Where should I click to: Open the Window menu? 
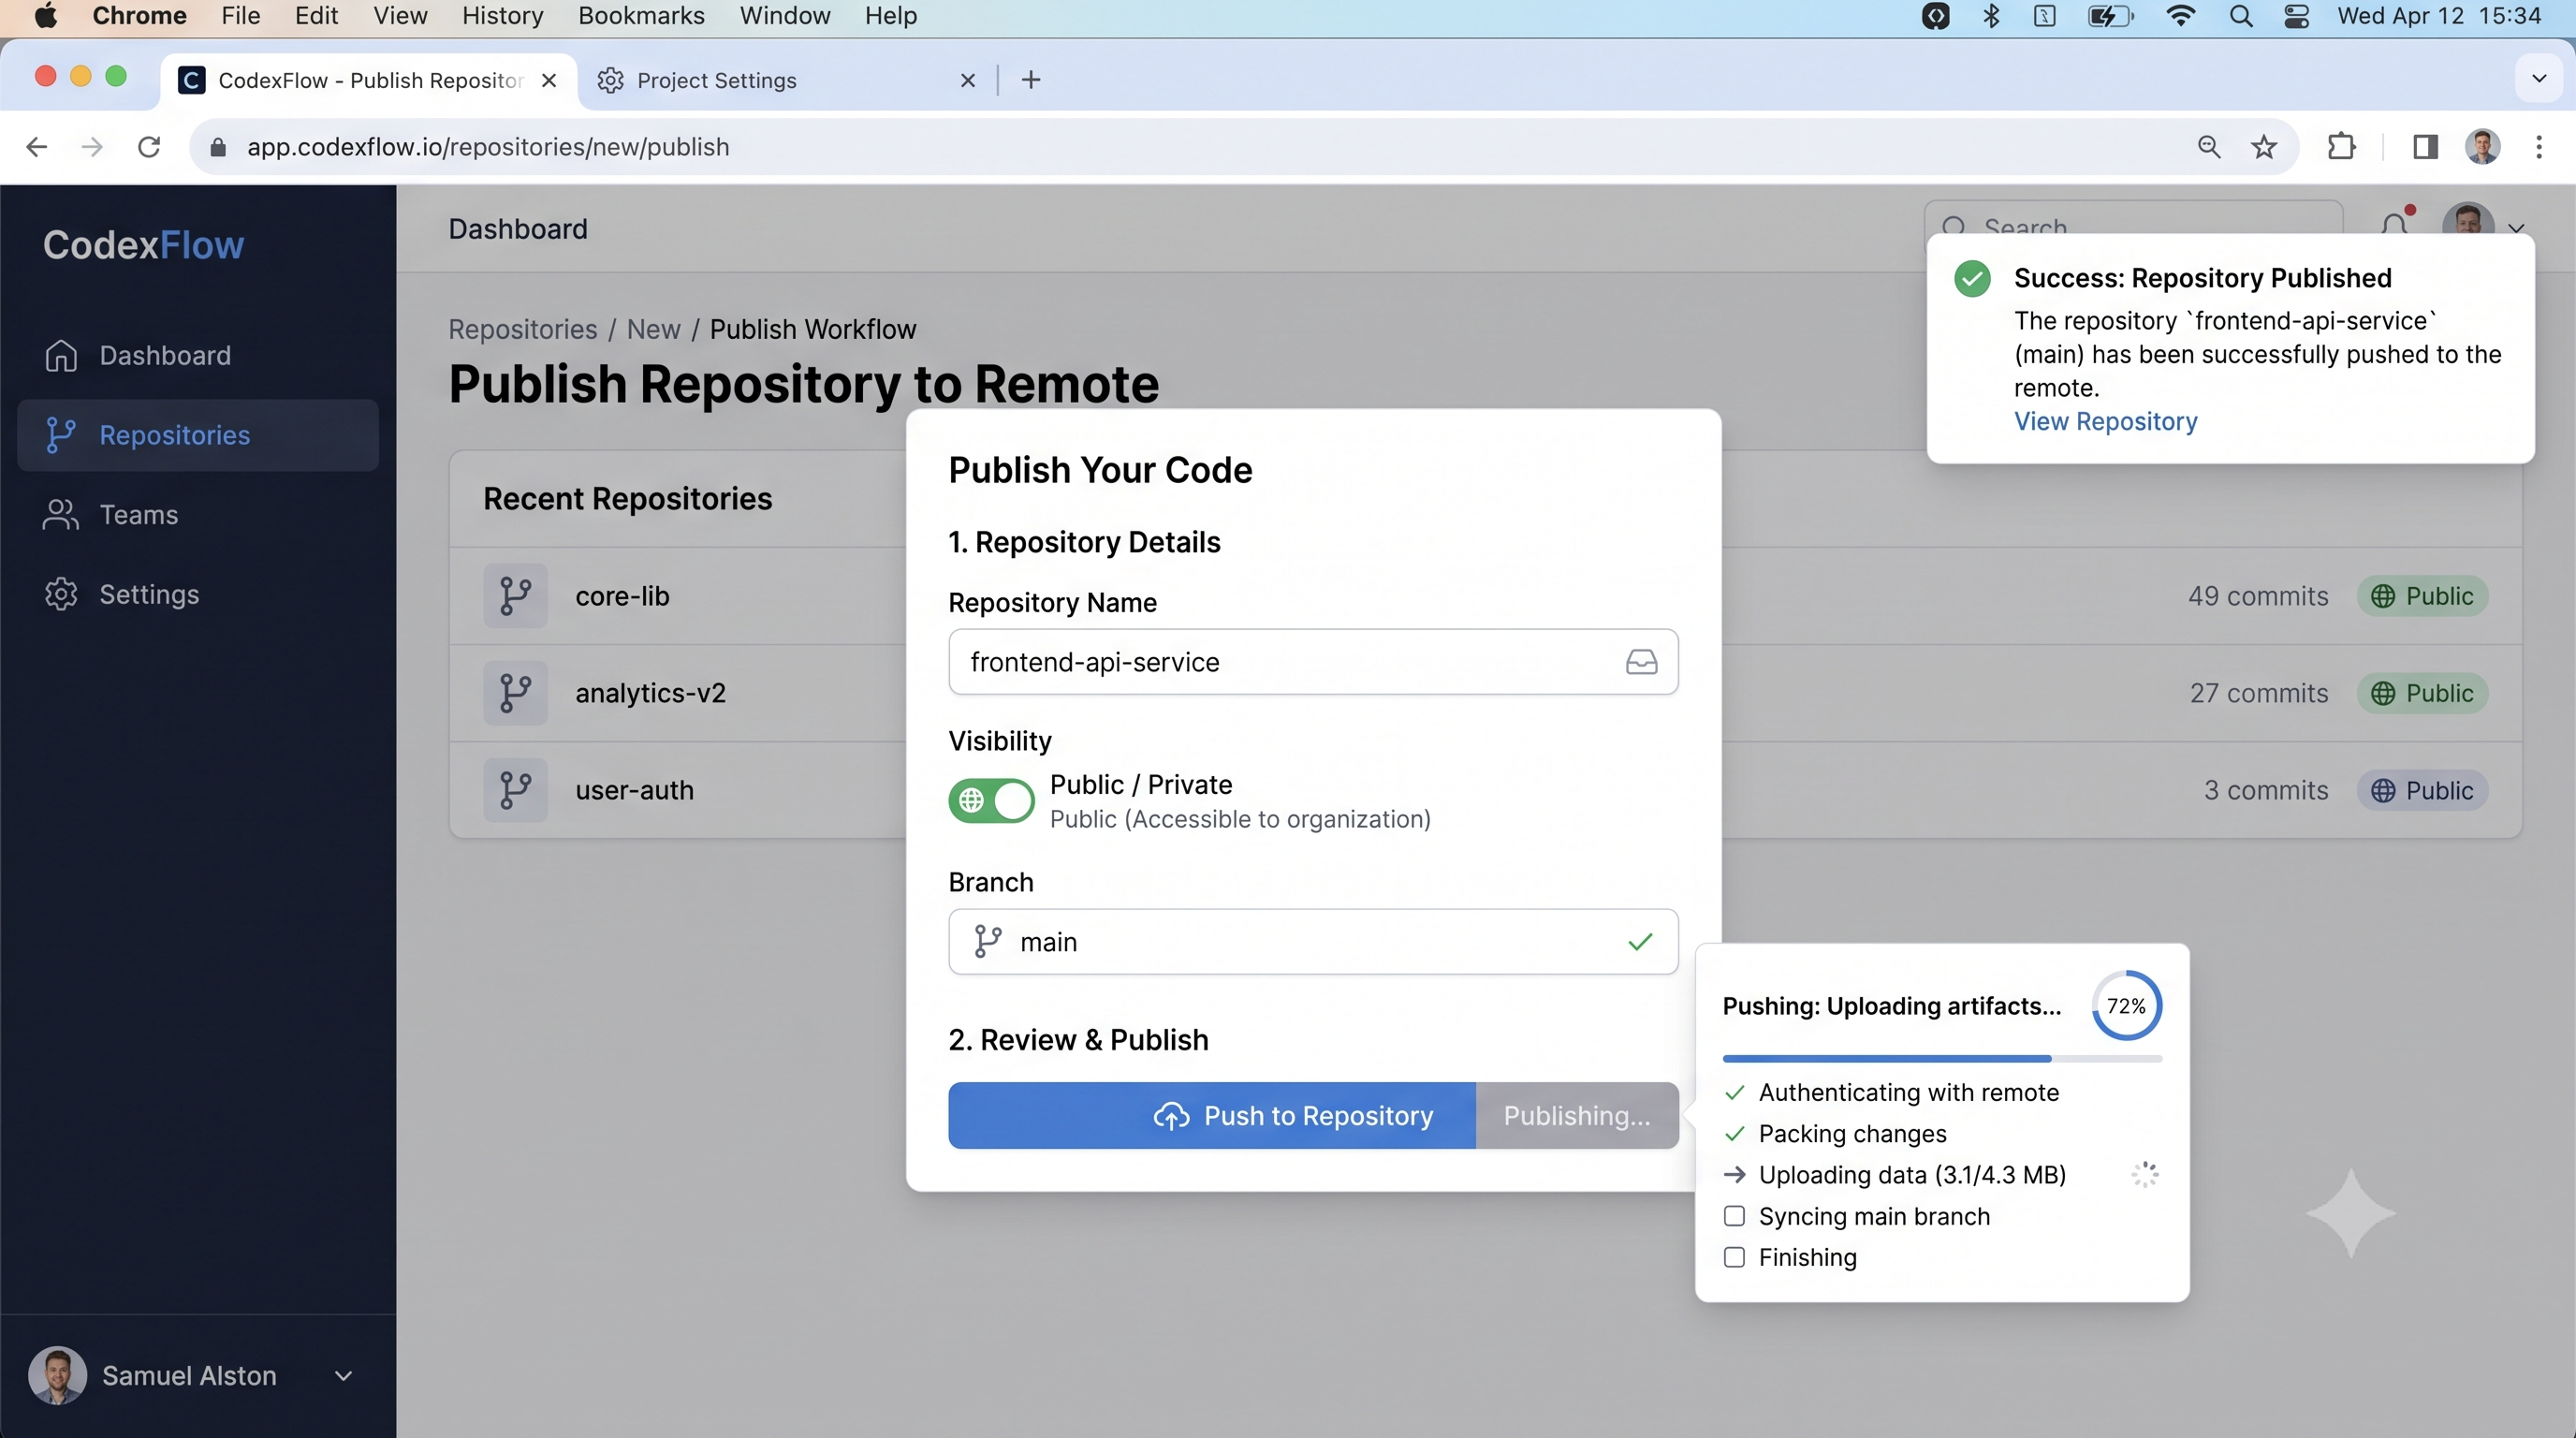click(x=785, y=16)
